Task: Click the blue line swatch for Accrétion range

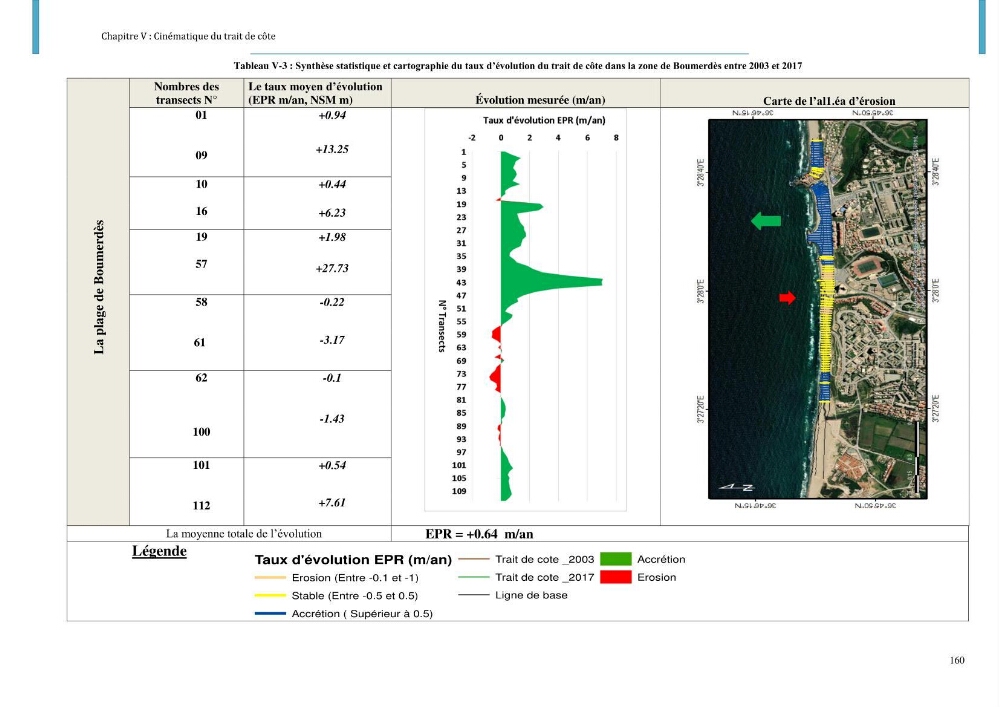Action: click(x=270, y=614)
